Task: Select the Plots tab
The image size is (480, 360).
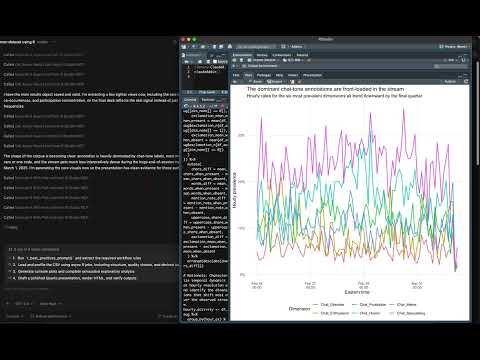Action: 248,75
